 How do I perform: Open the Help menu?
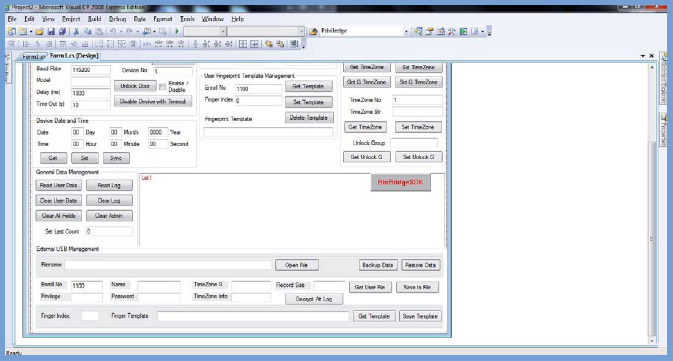(x=237, y=19)
